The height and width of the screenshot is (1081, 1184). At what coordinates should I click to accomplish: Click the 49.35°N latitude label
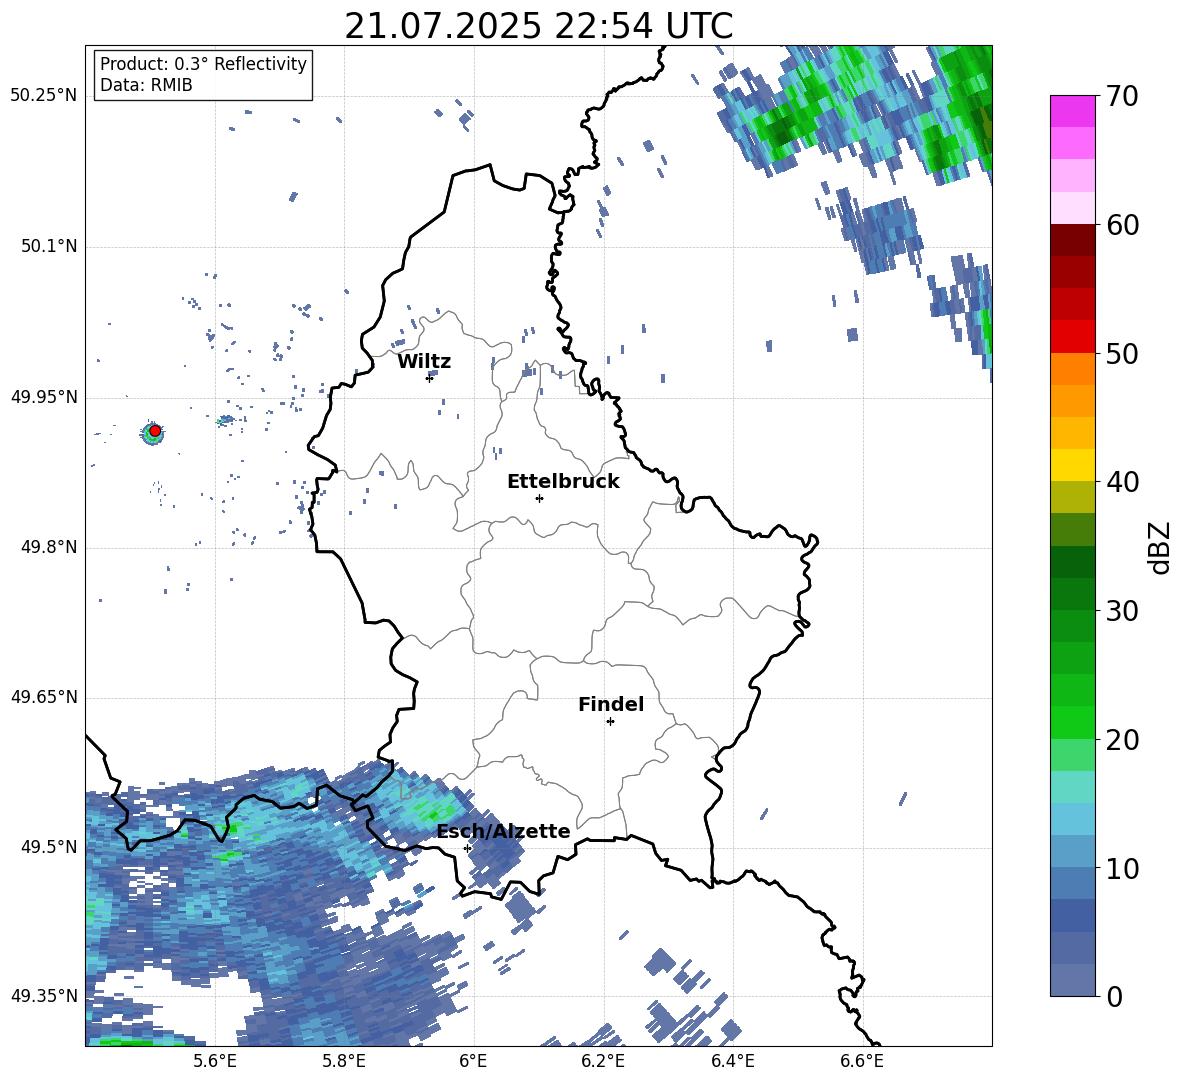[x=44, y=996]
